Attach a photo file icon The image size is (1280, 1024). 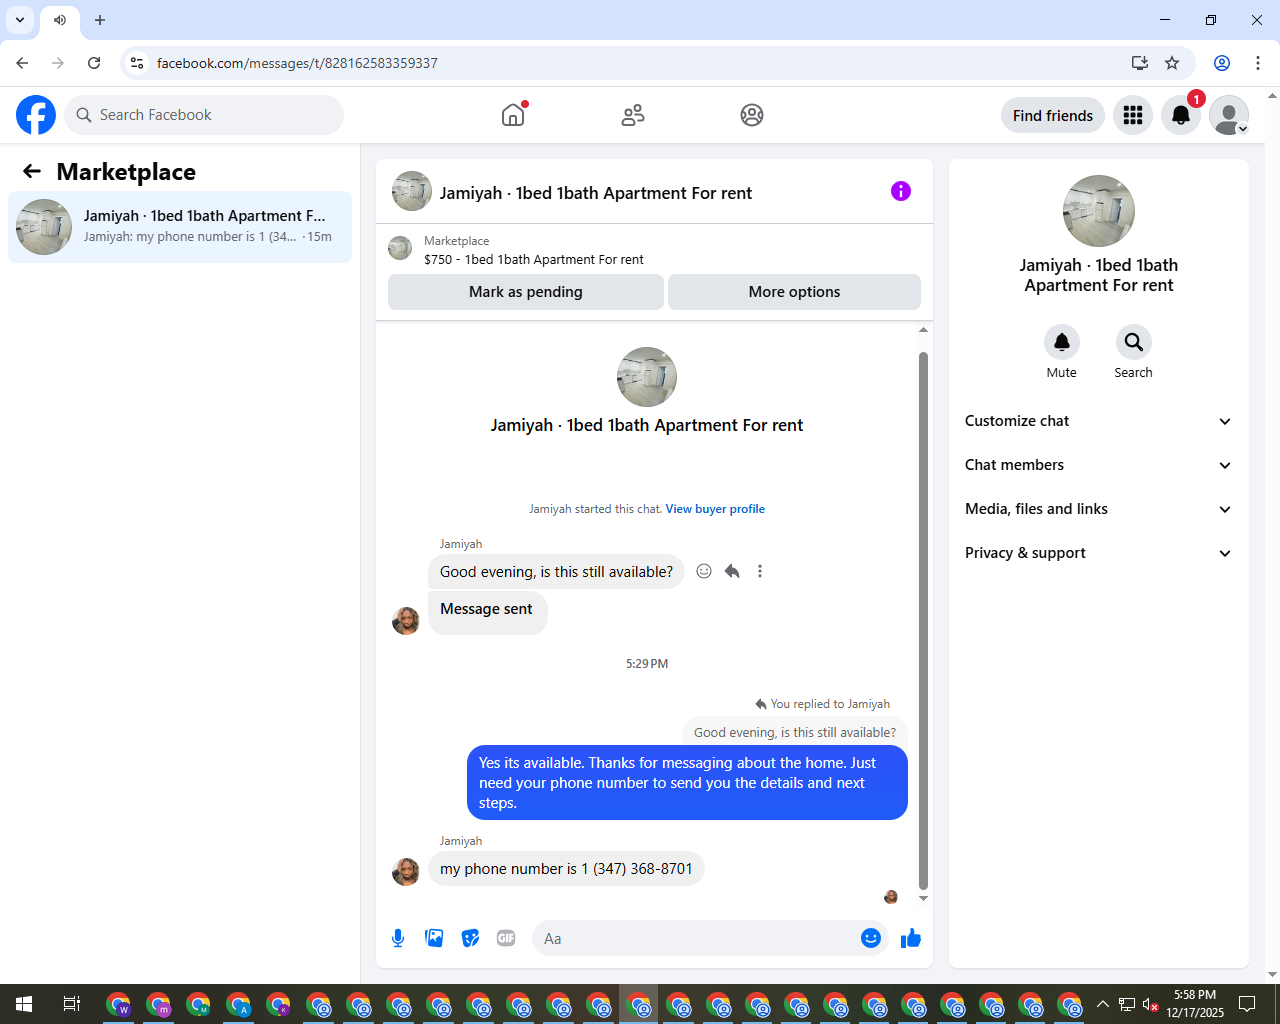coord(434,938)
